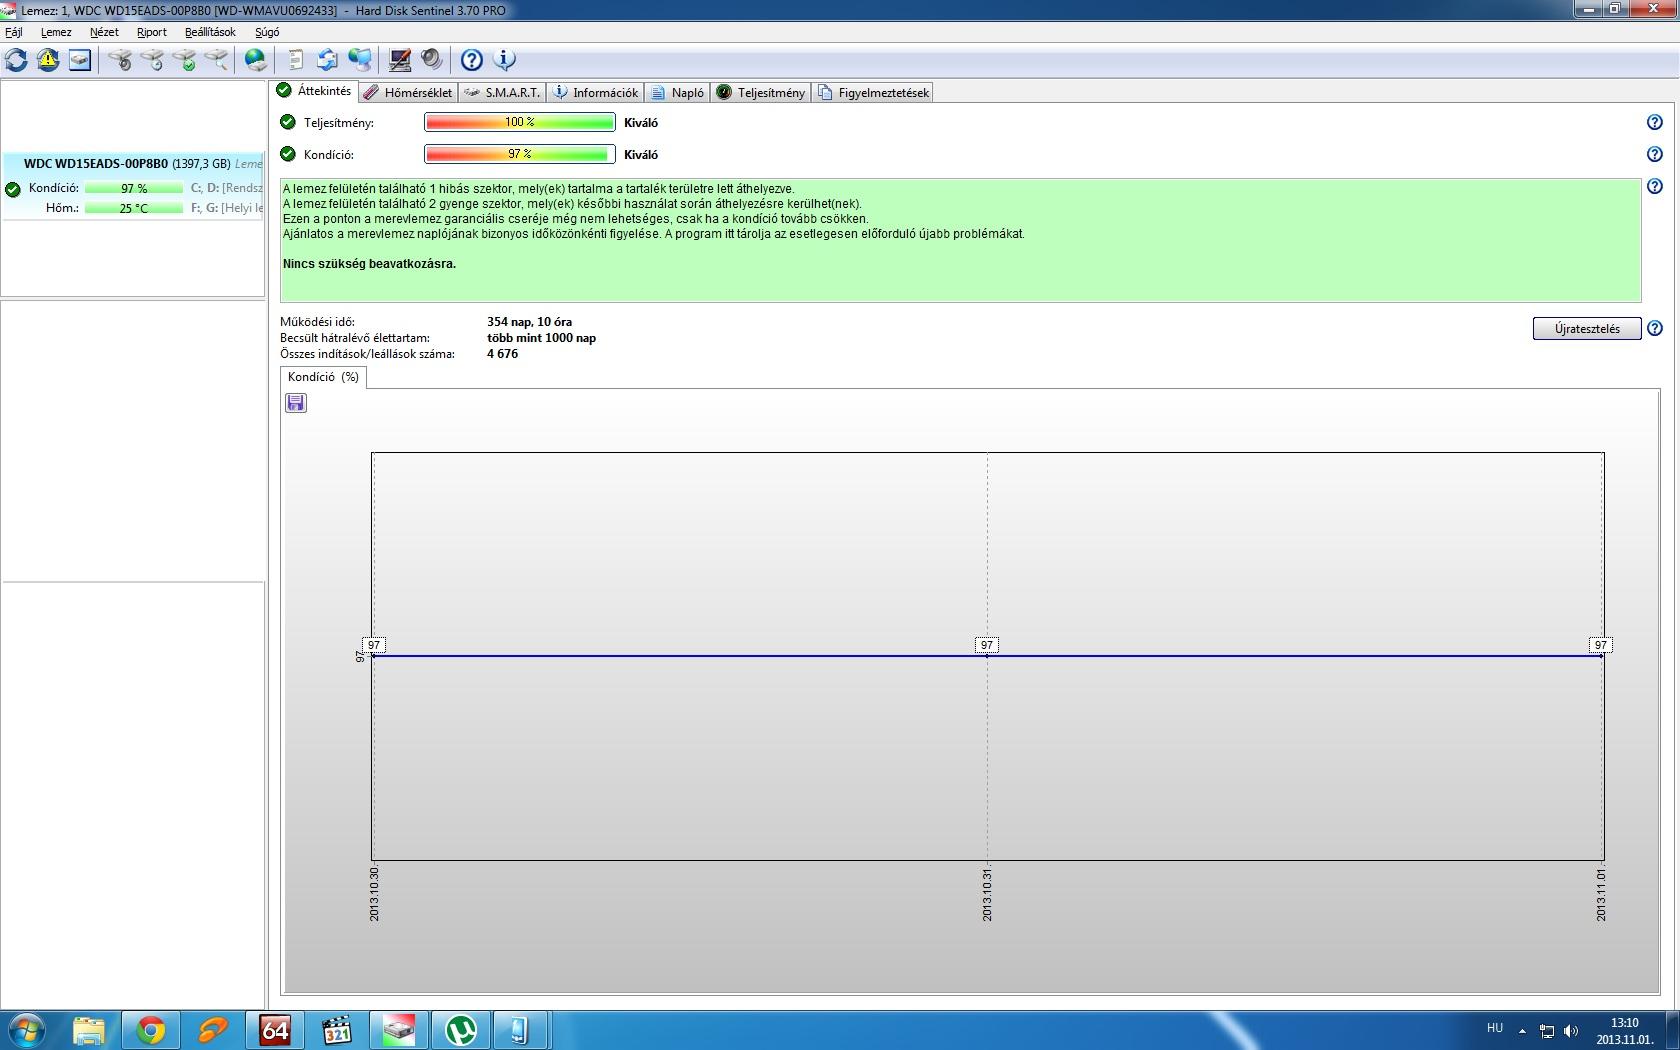Click help icon beside green status text
Image resolution: width=1680 pixels, height=1050 pixels.
click(1655, 186)
